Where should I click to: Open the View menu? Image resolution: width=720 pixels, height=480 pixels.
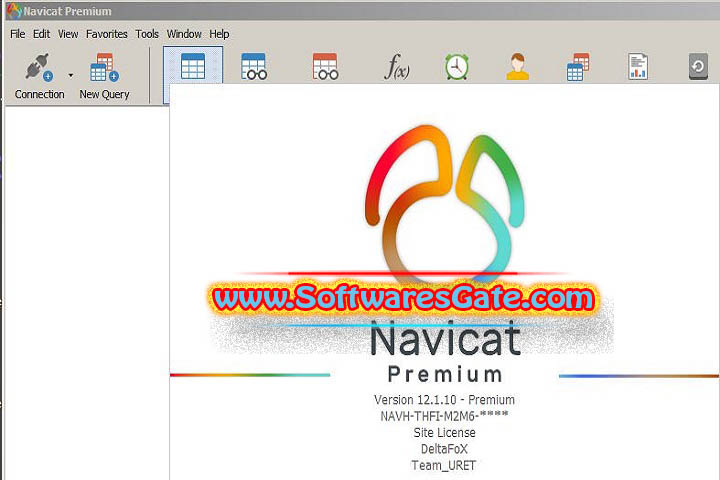pyautogui.click(x=68, y=34)
